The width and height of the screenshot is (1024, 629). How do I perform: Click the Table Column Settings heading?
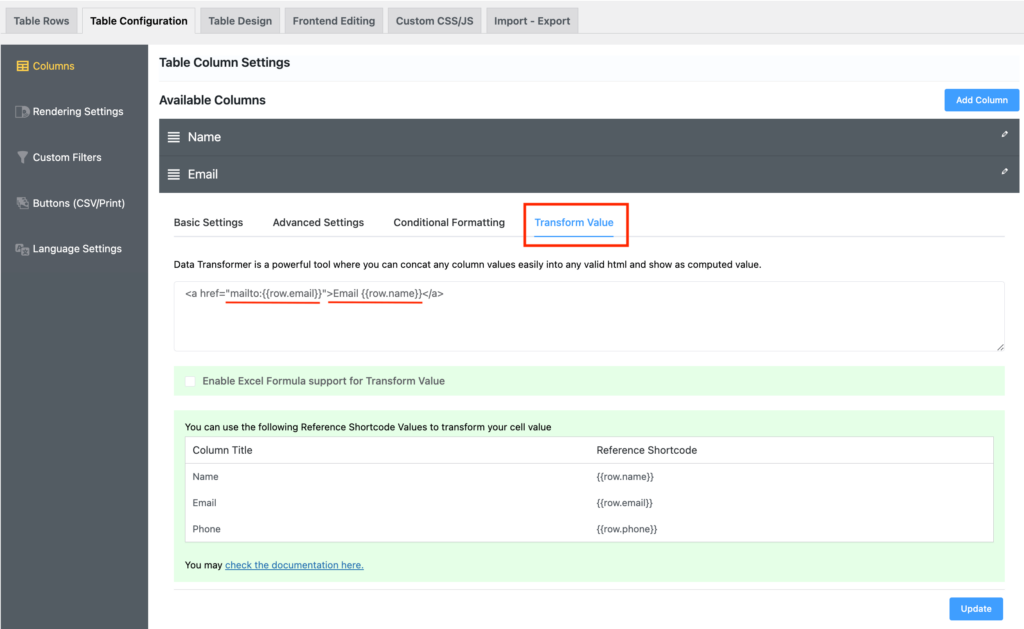point(225,63)
